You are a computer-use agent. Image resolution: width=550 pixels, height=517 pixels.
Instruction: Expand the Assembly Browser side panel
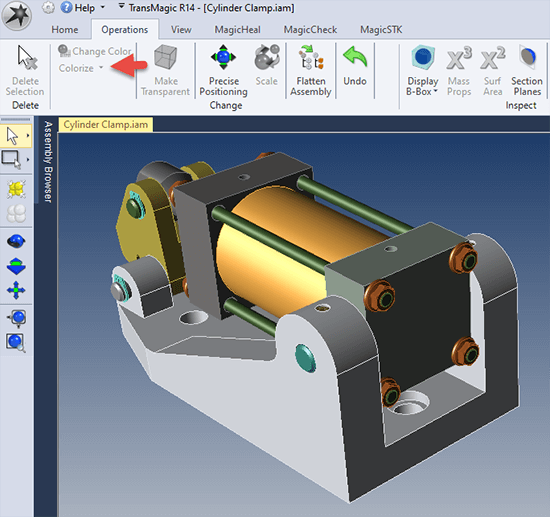click(x=48, y=162)
